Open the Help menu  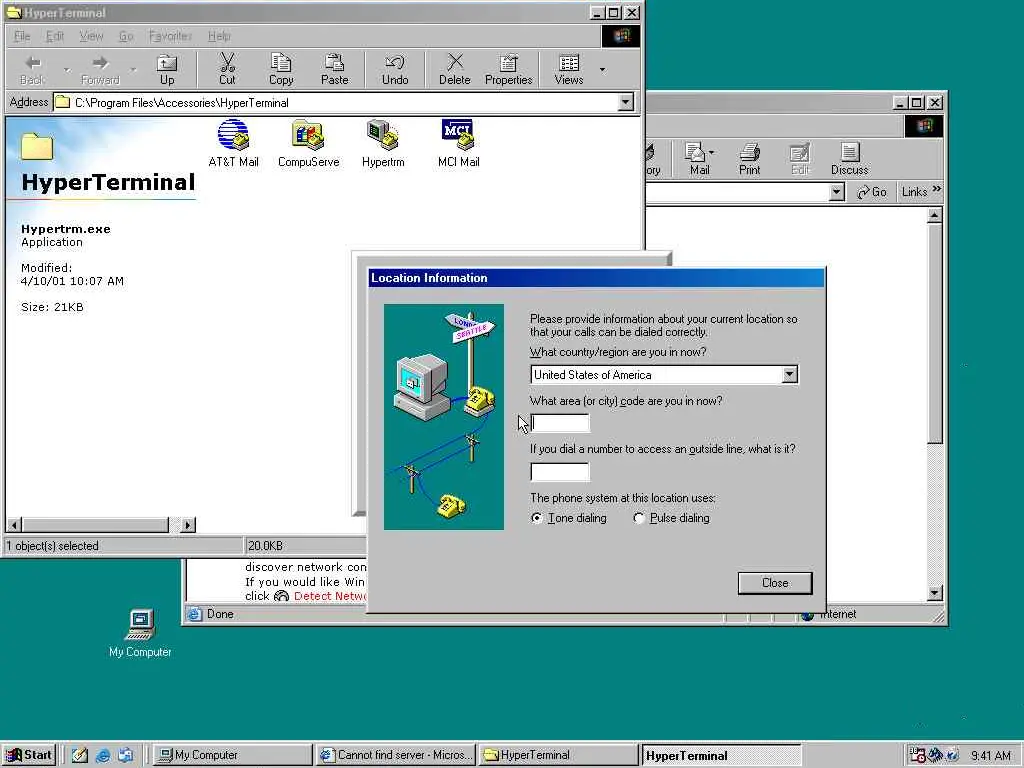(x=219, y=36)
